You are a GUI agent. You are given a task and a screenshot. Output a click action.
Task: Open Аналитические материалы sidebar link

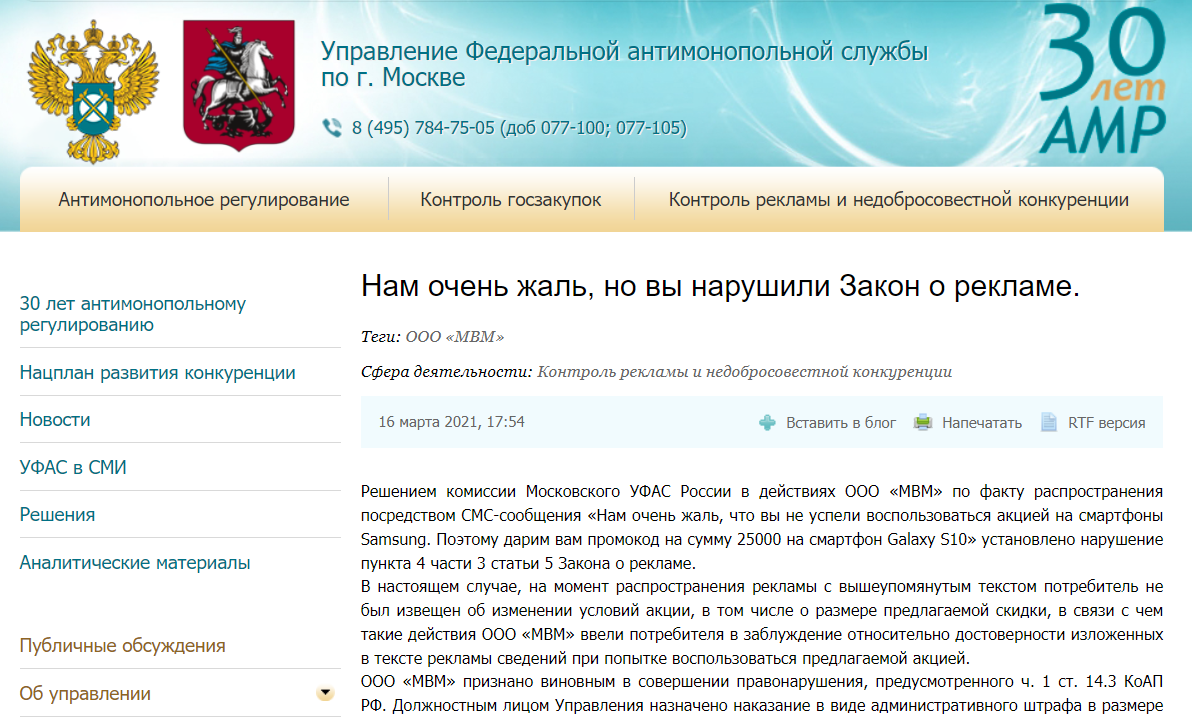click(x=135, y=562)
